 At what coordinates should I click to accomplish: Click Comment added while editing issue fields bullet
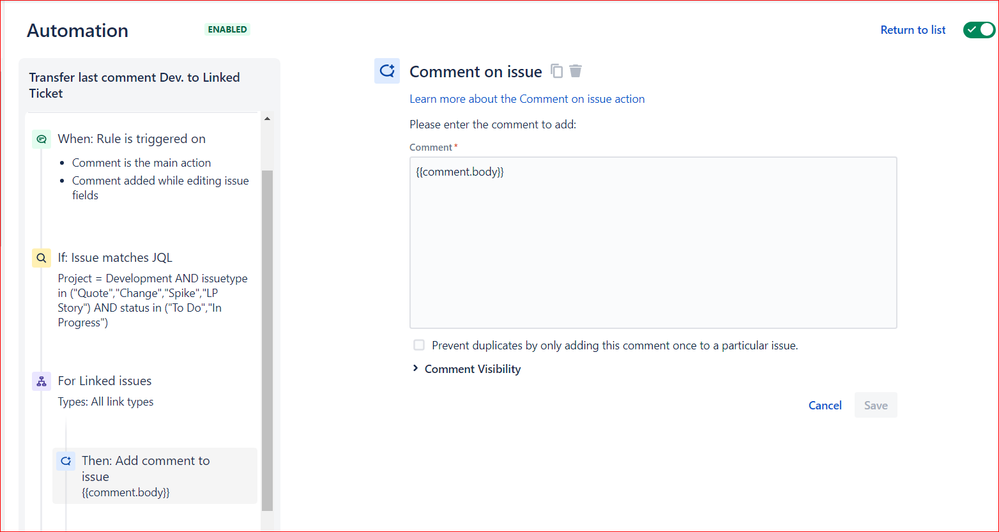point(161,188)
